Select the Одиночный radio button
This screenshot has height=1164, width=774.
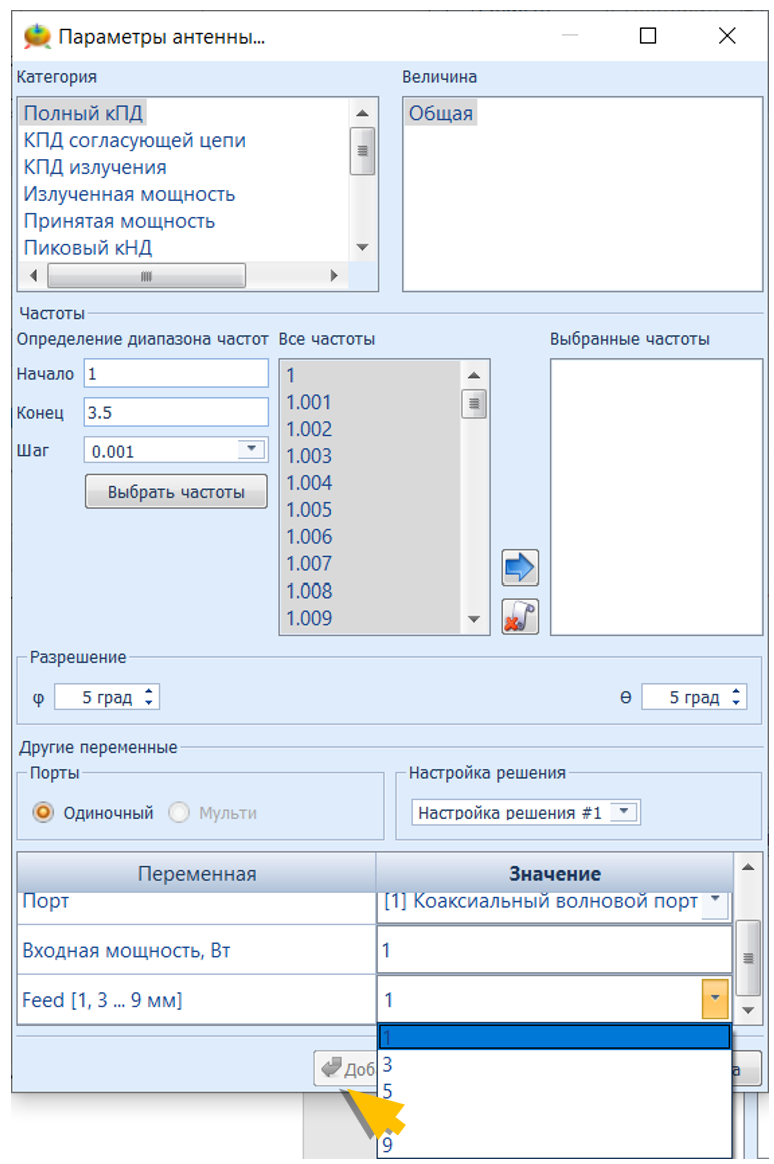[43, 813]
